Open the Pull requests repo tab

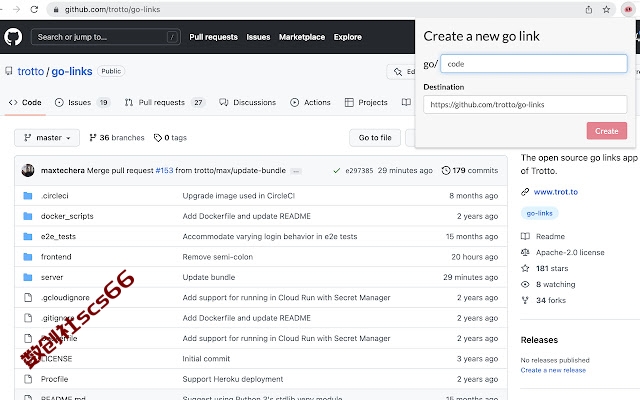(164, 102)
